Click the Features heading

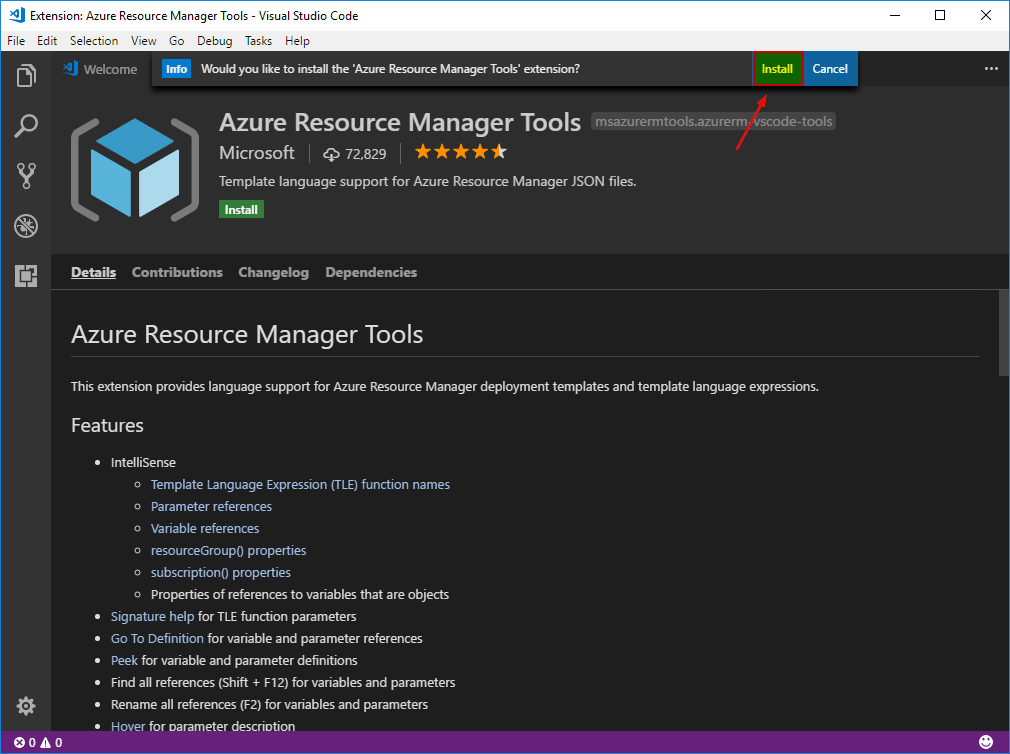click(x=108, y=426)
